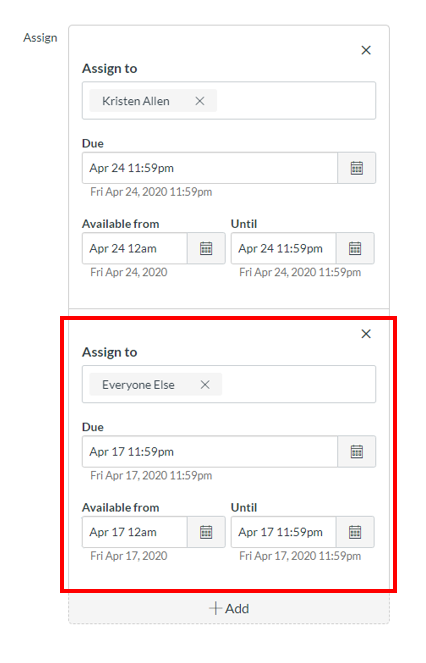Open calendar for Kristen Allen's Until date
The width and height of the screenshot is (426, 663).
(x=355, y=248)
